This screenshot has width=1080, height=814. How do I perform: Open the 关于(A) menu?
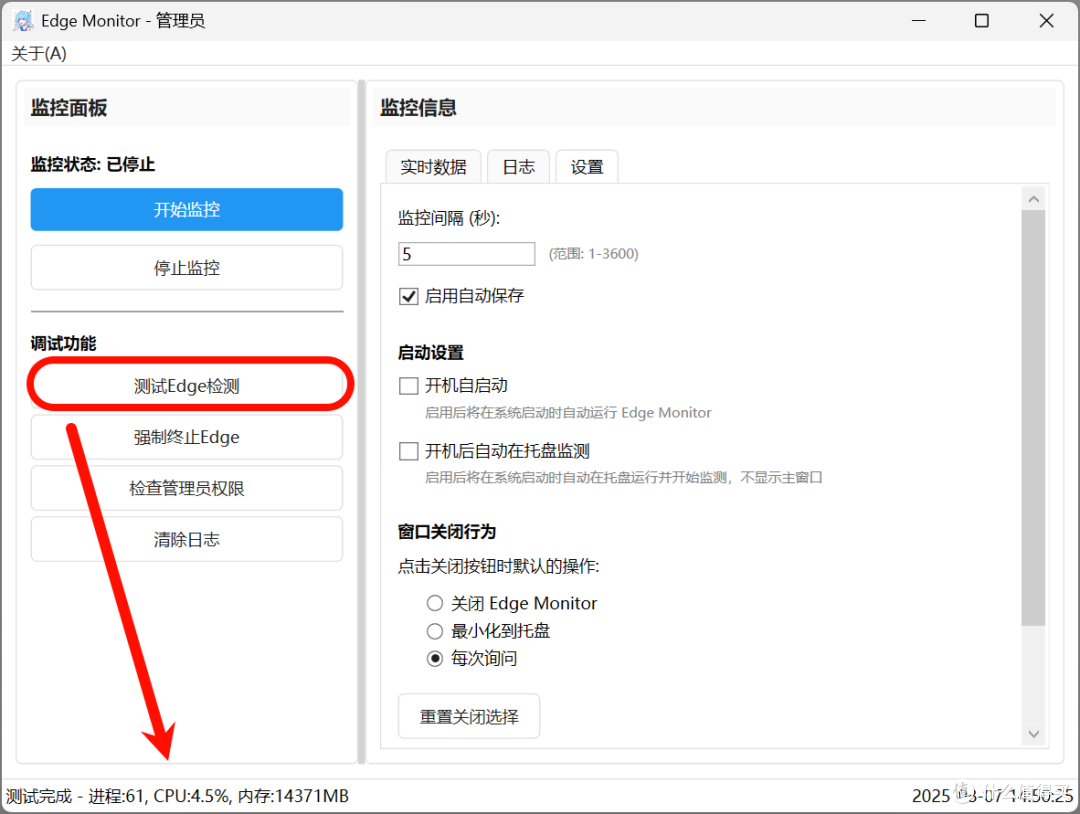pyautogui.click(x=39, y=54)
